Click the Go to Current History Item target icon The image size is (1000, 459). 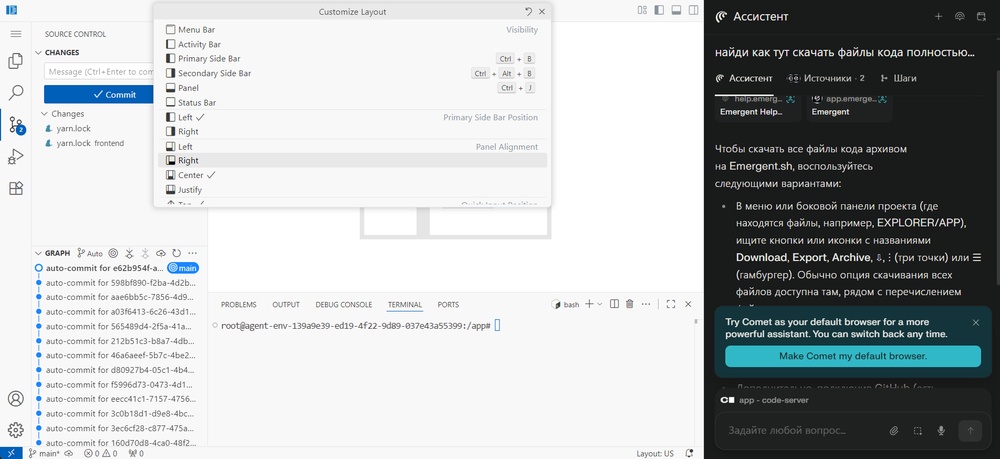click(113, 253)
